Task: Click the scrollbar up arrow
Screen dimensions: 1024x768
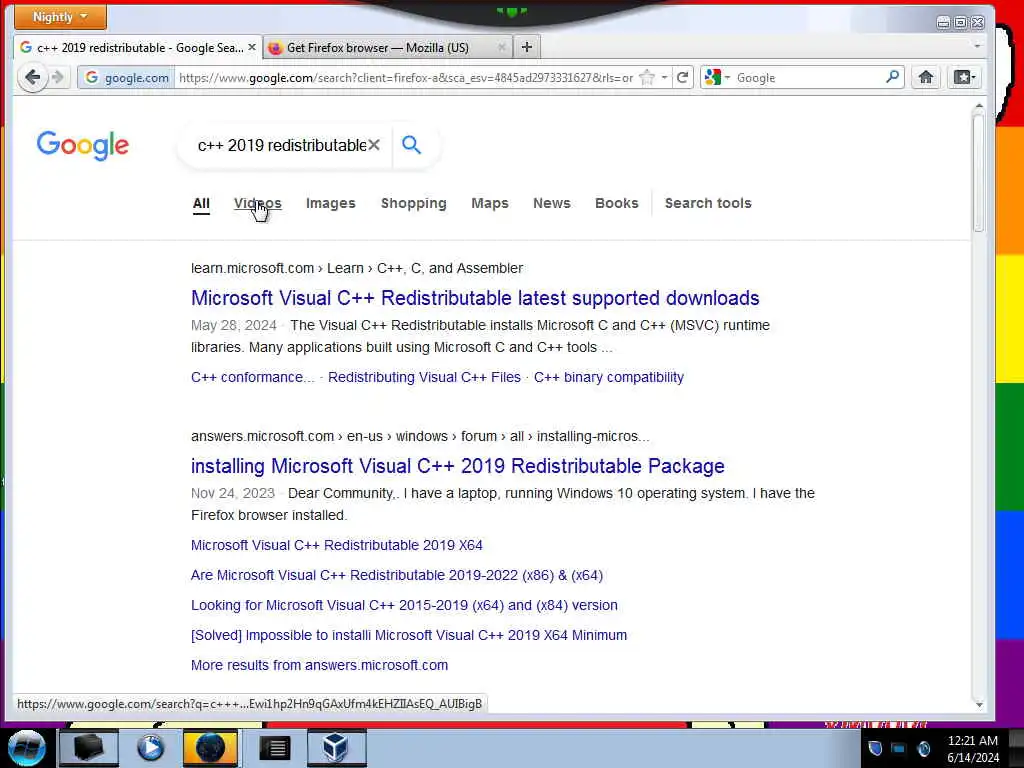Action: coord(978,105)
